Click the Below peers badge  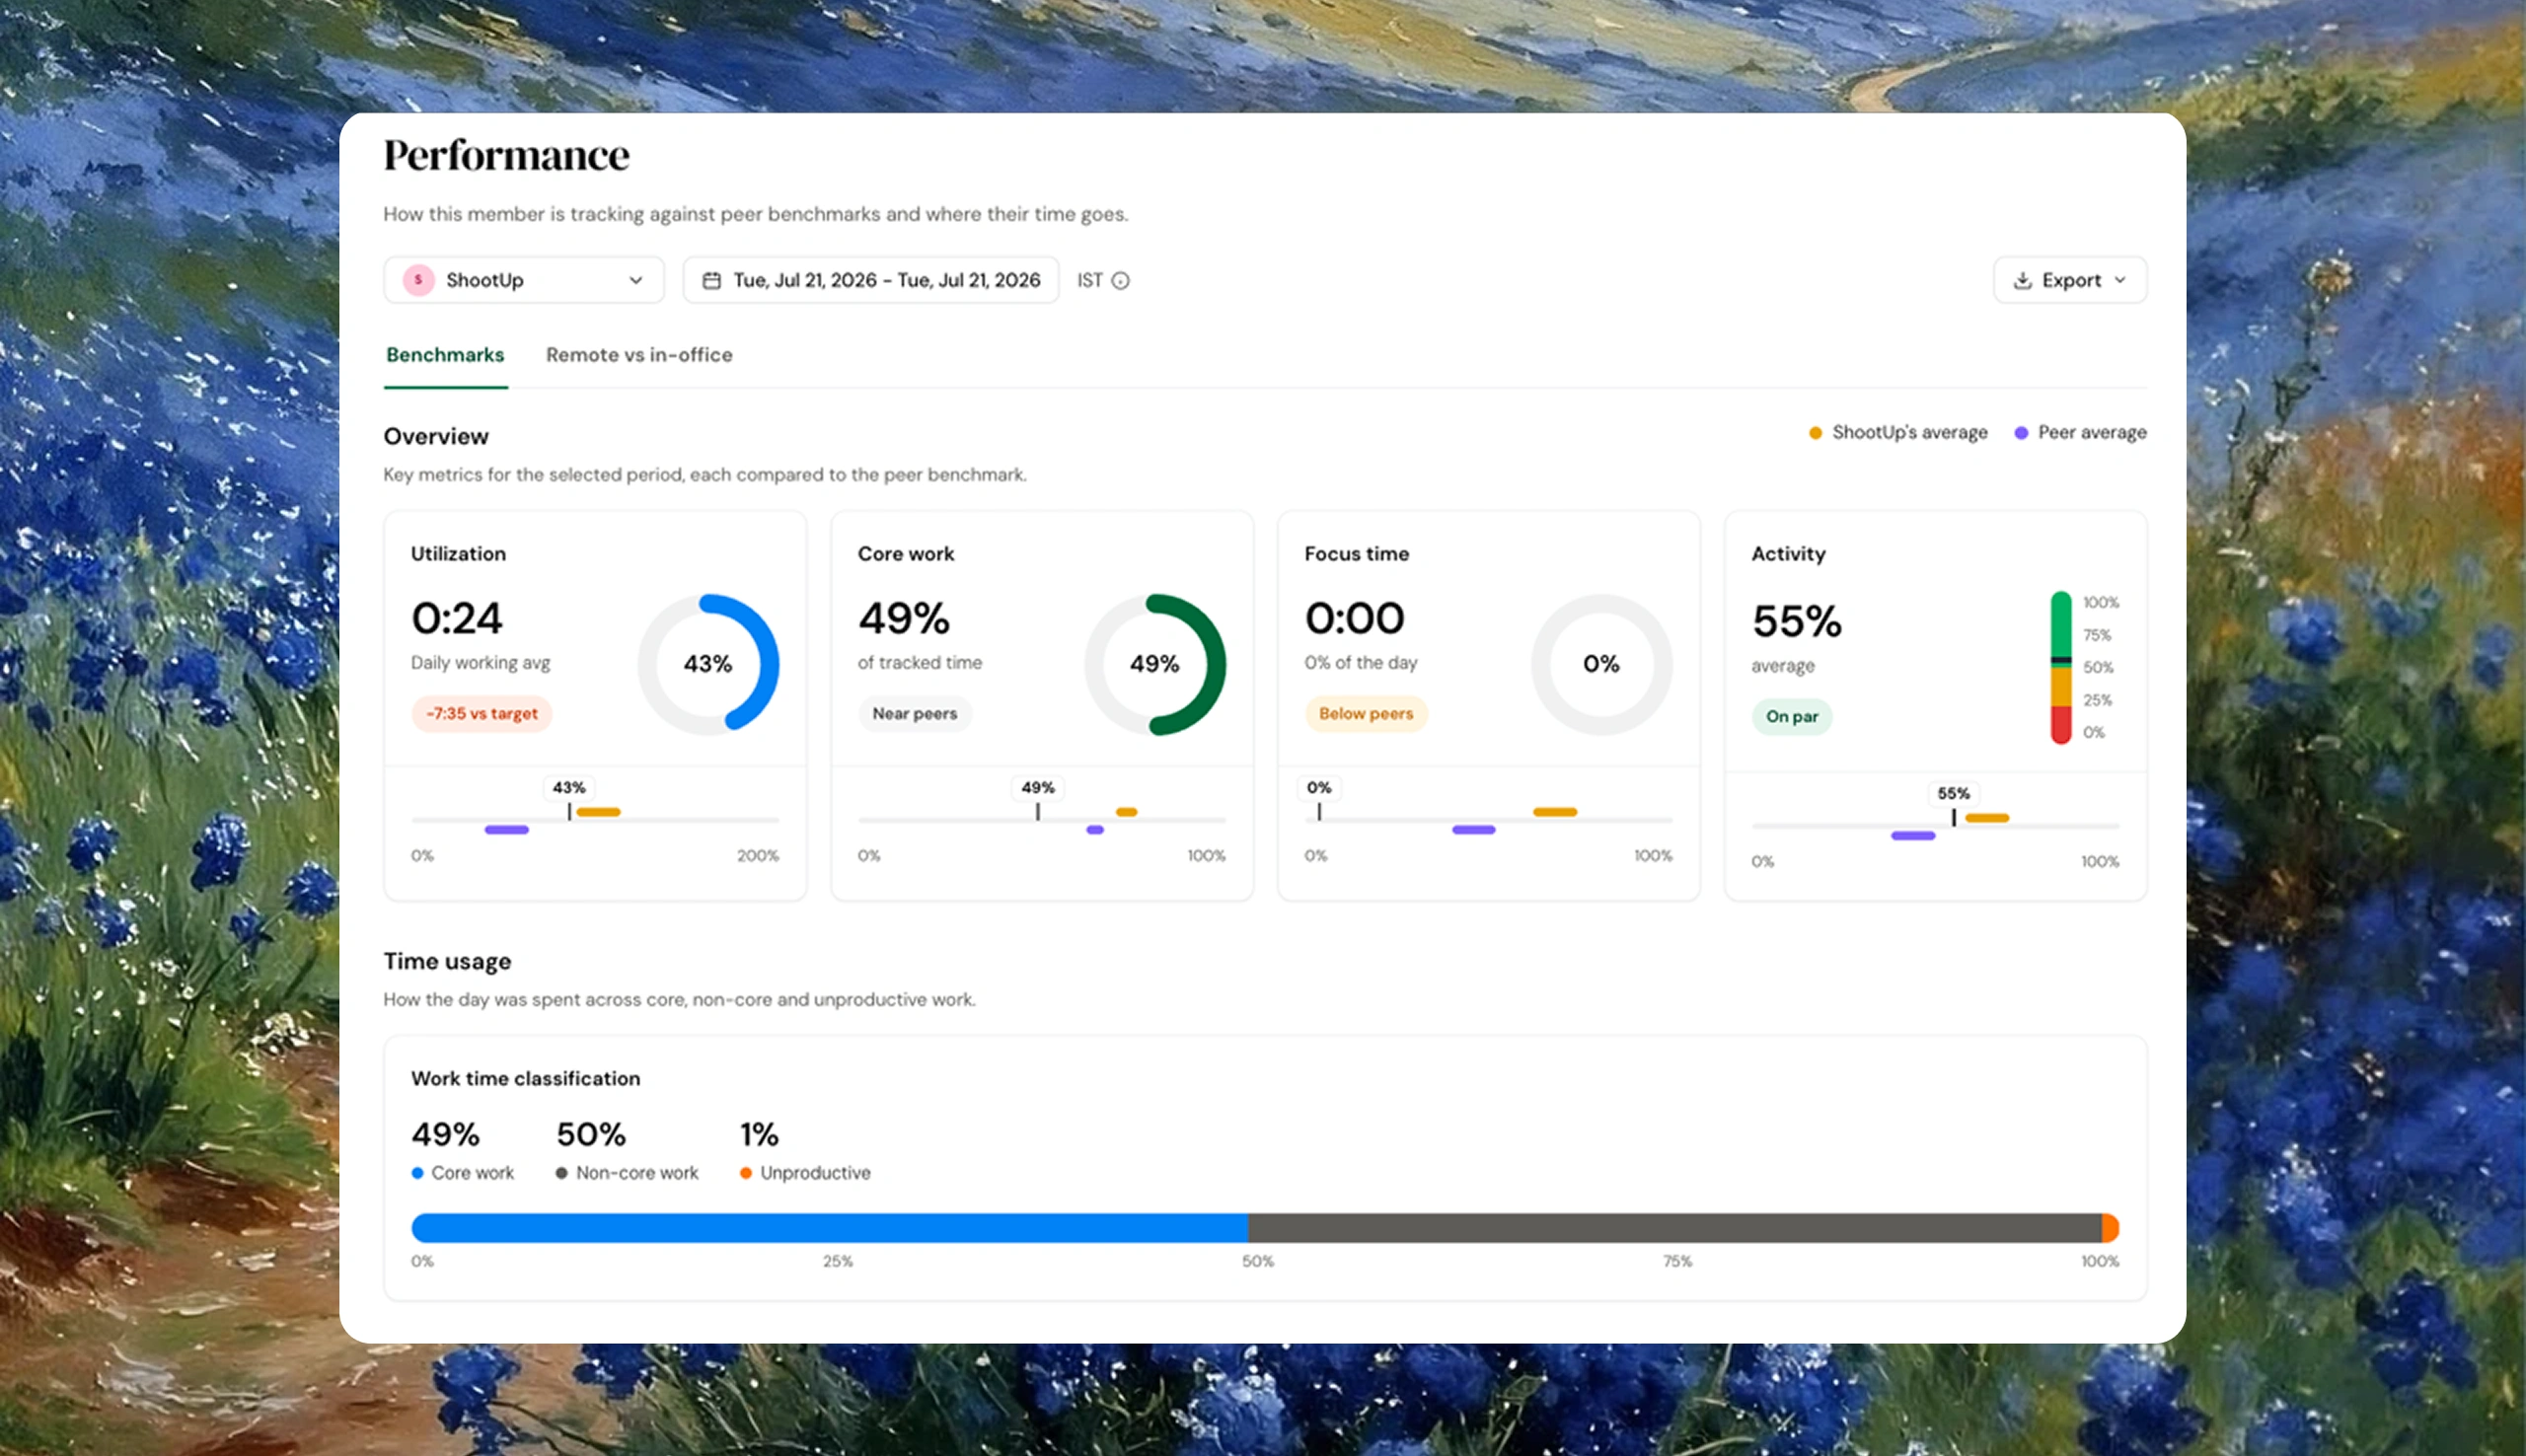1366,714
